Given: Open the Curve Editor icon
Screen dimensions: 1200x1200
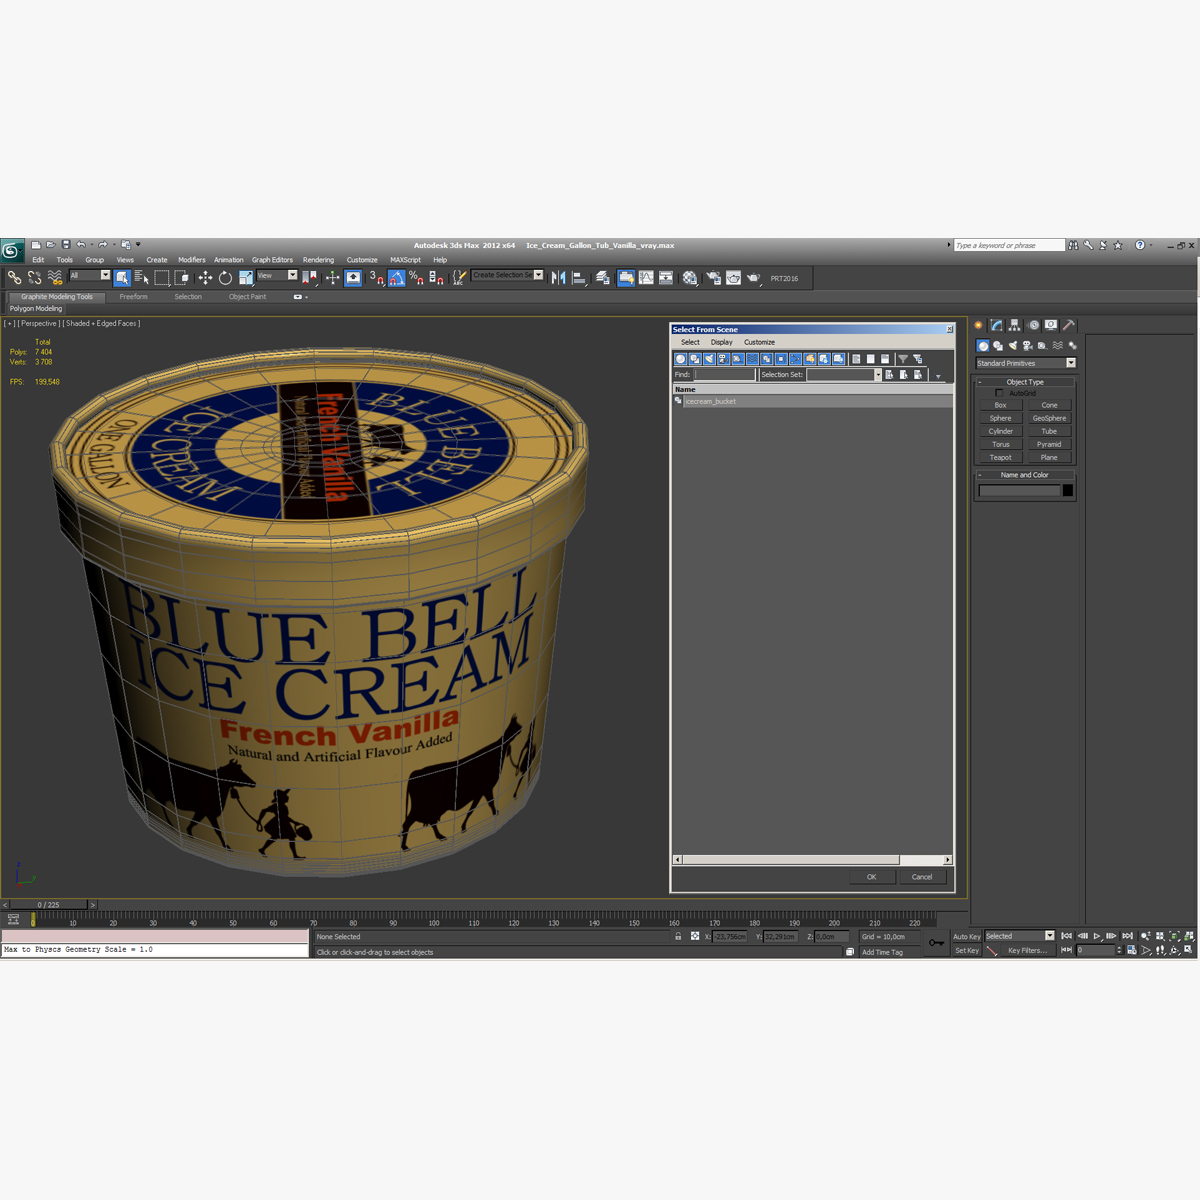Looking at the screenshot, I should pos(646,278).
